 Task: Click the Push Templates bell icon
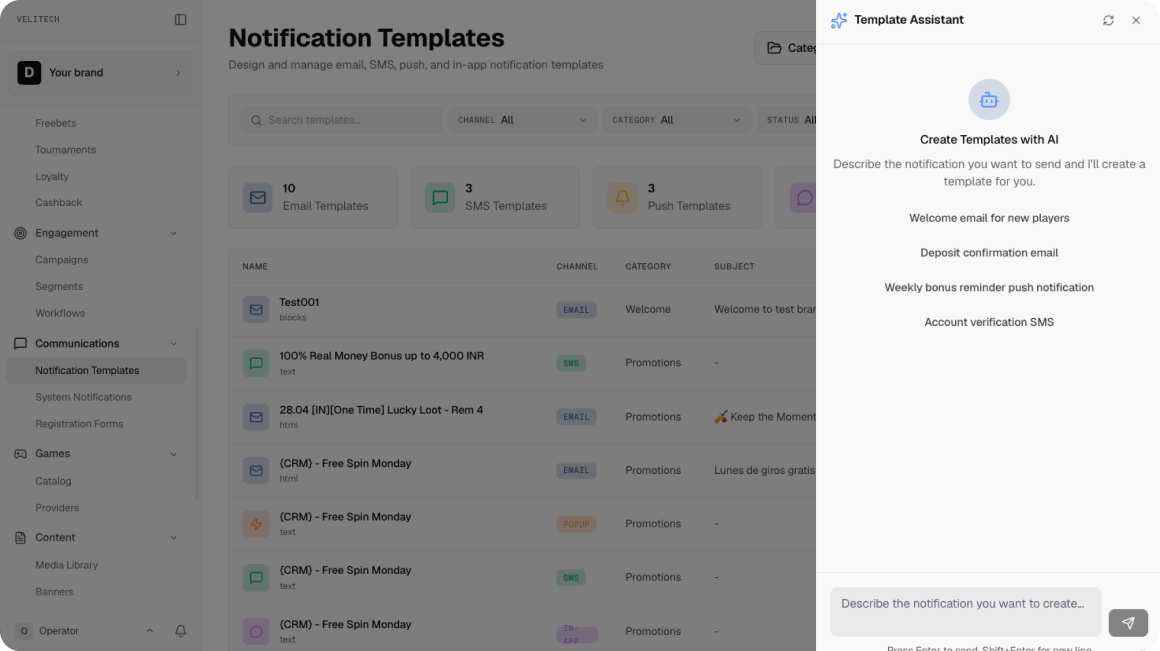pos(622,198)
